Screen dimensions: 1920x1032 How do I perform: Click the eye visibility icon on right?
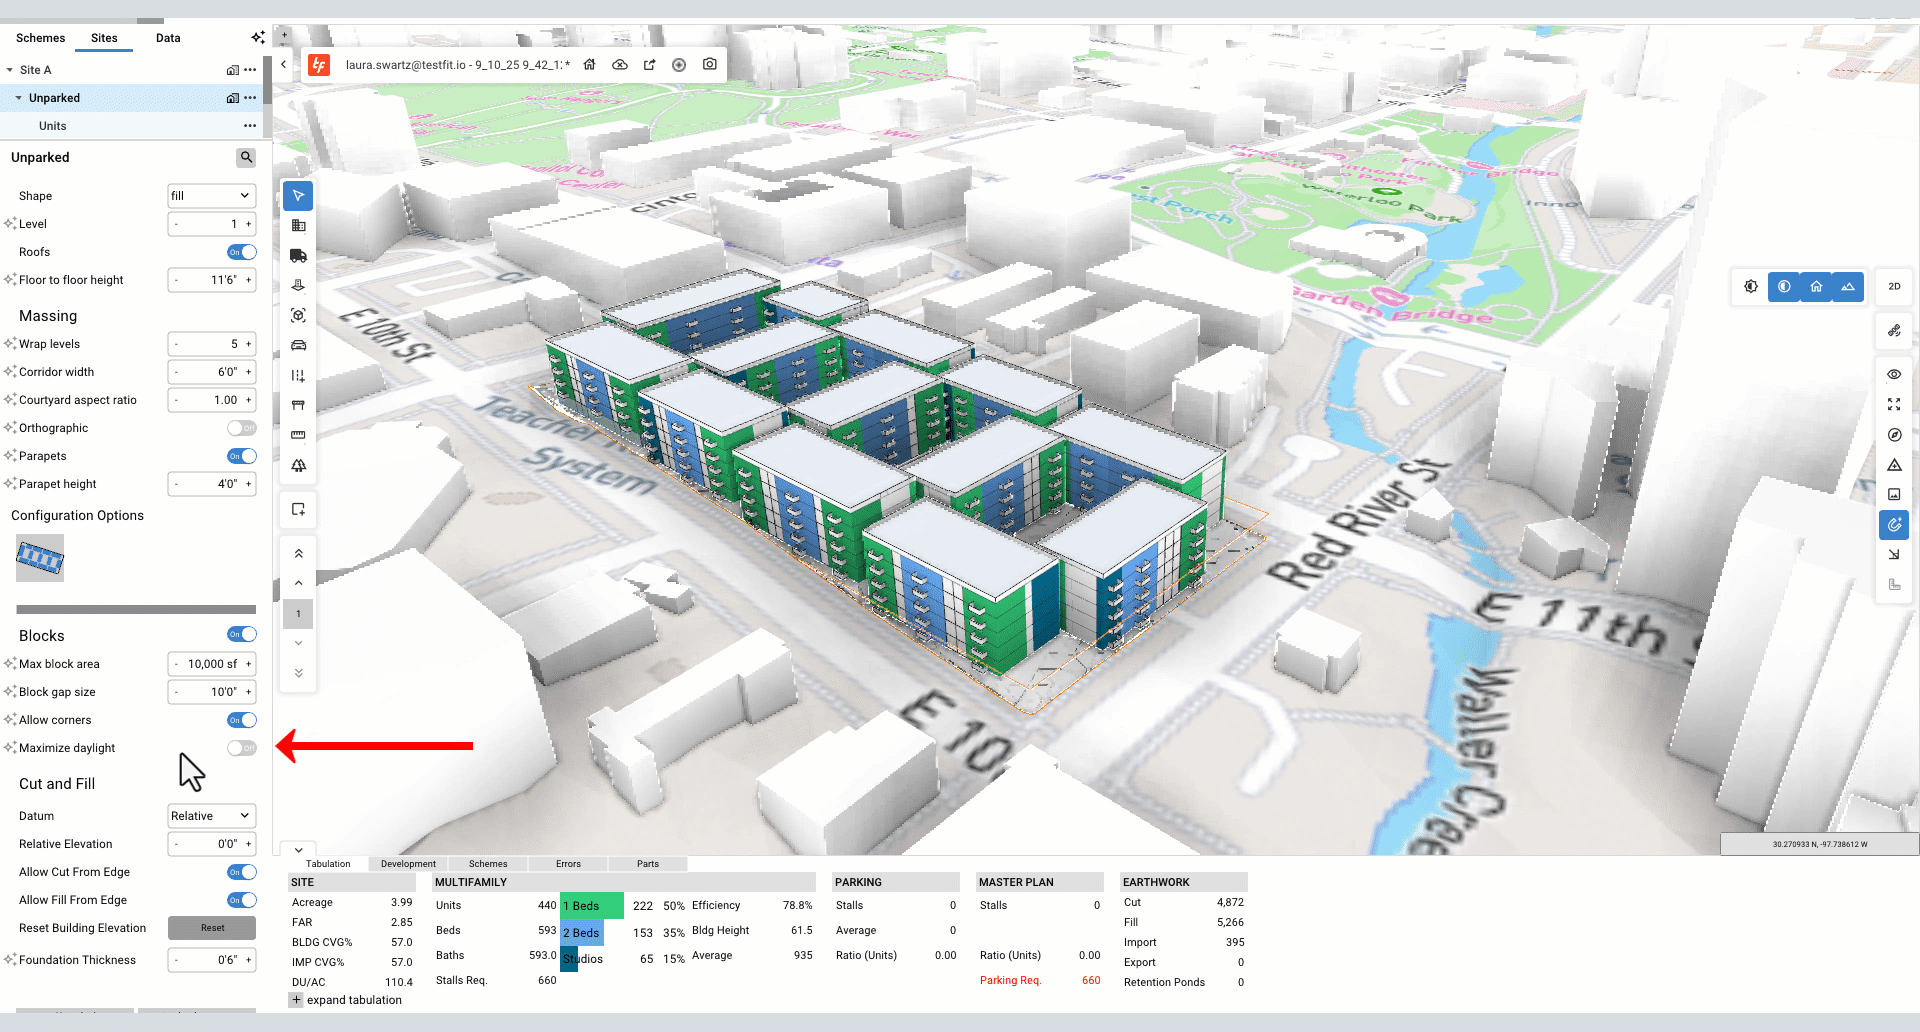point(1894,374)
